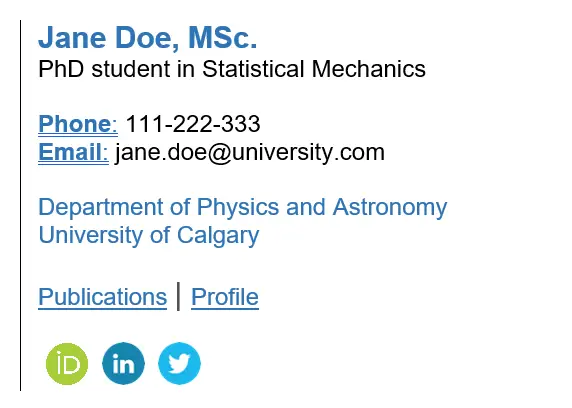Click the jane.doe@university.com email address
The image size is (572, 408).
point(250,153)
